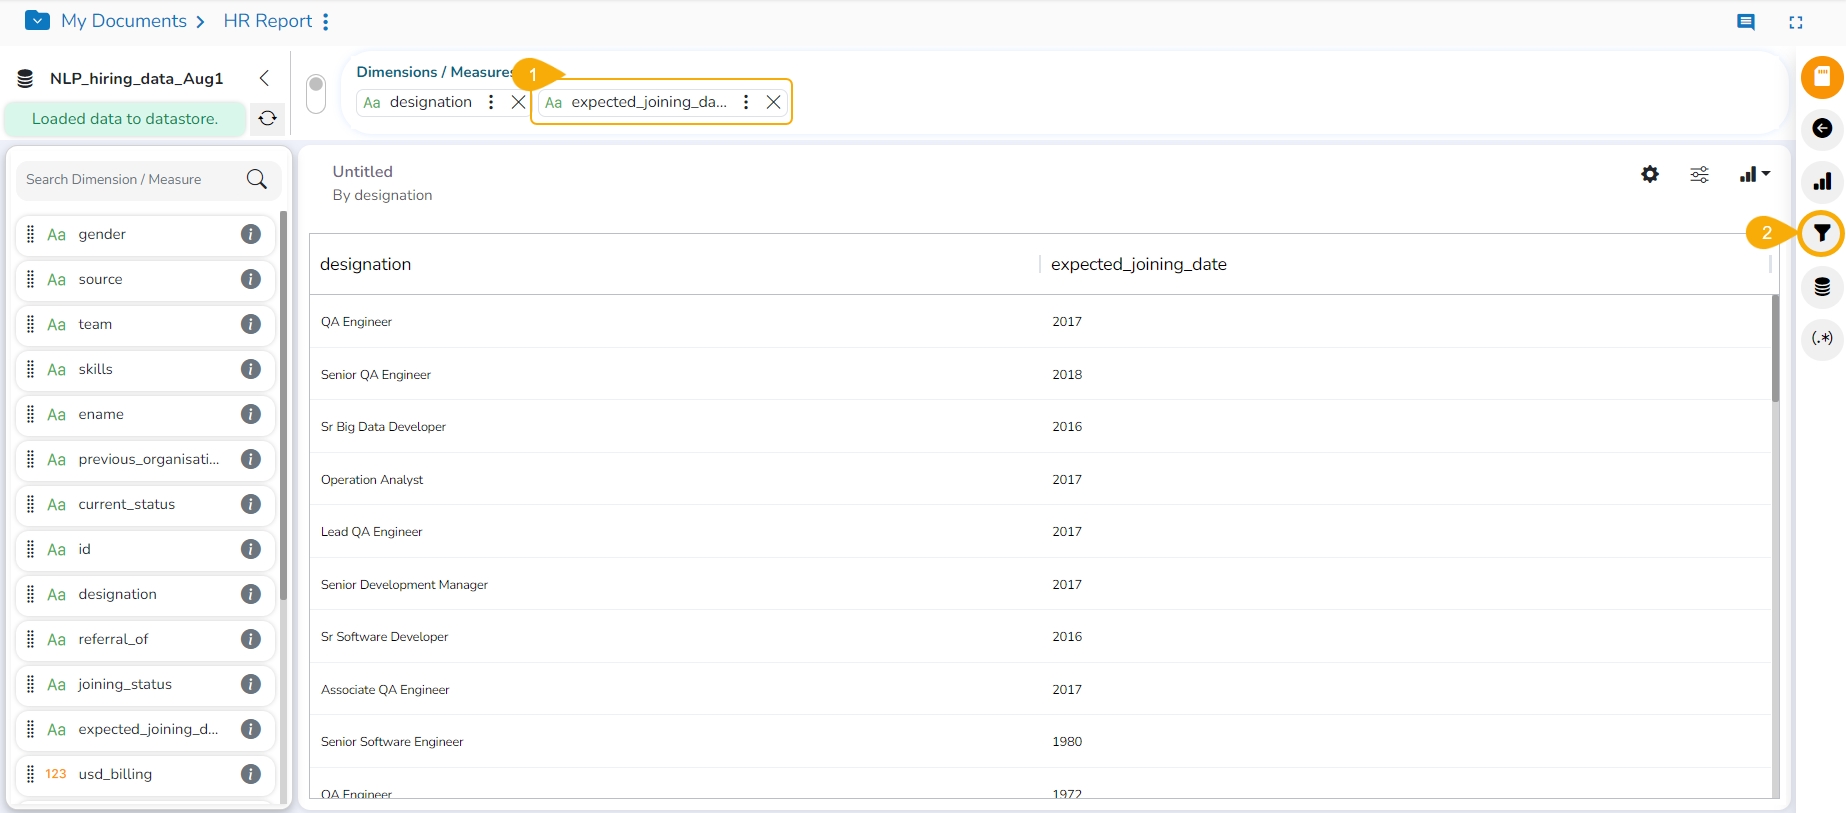The height and width of the screenshot is (813, 1846).
Task: Go to My Documents breadcrumb
Action: click(123, 21)
